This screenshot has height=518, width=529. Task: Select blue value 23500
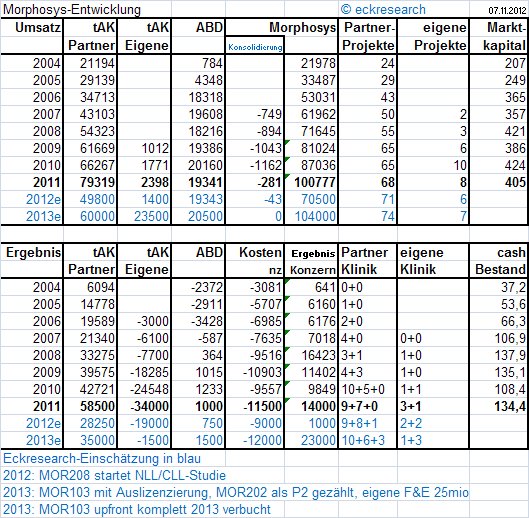point(151,216)
